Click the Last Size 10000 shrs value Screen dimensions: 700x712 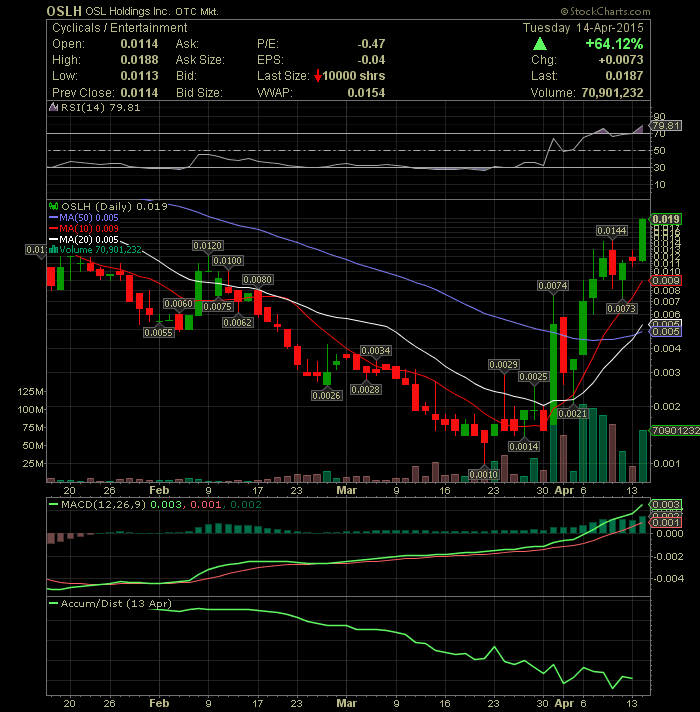[x=354, y=76]
